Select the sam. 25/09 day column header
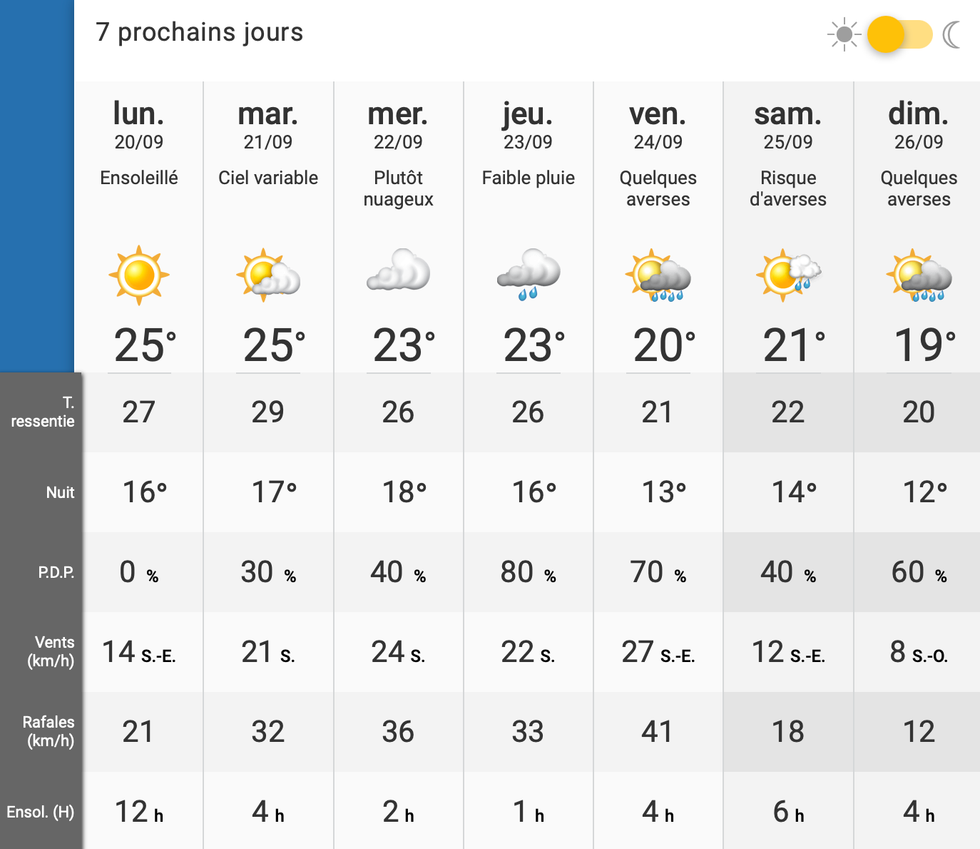Screen dimensions: 980x849 788,125
